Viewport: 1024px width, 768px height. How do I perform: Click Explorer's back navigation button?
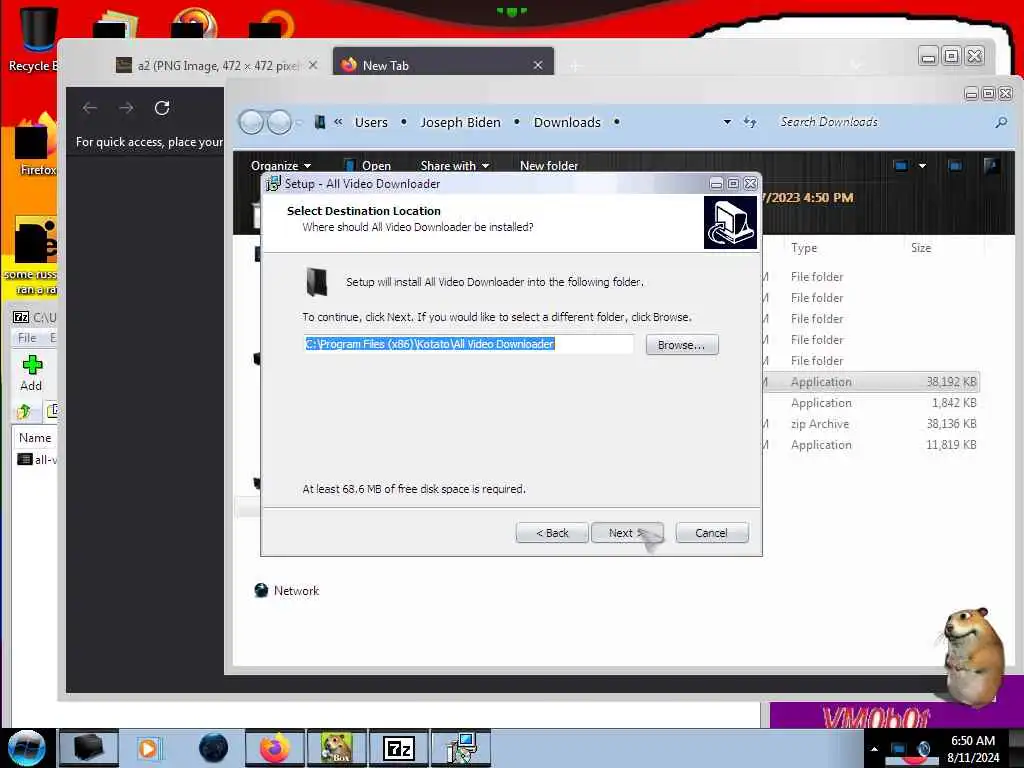click(251, 122)
